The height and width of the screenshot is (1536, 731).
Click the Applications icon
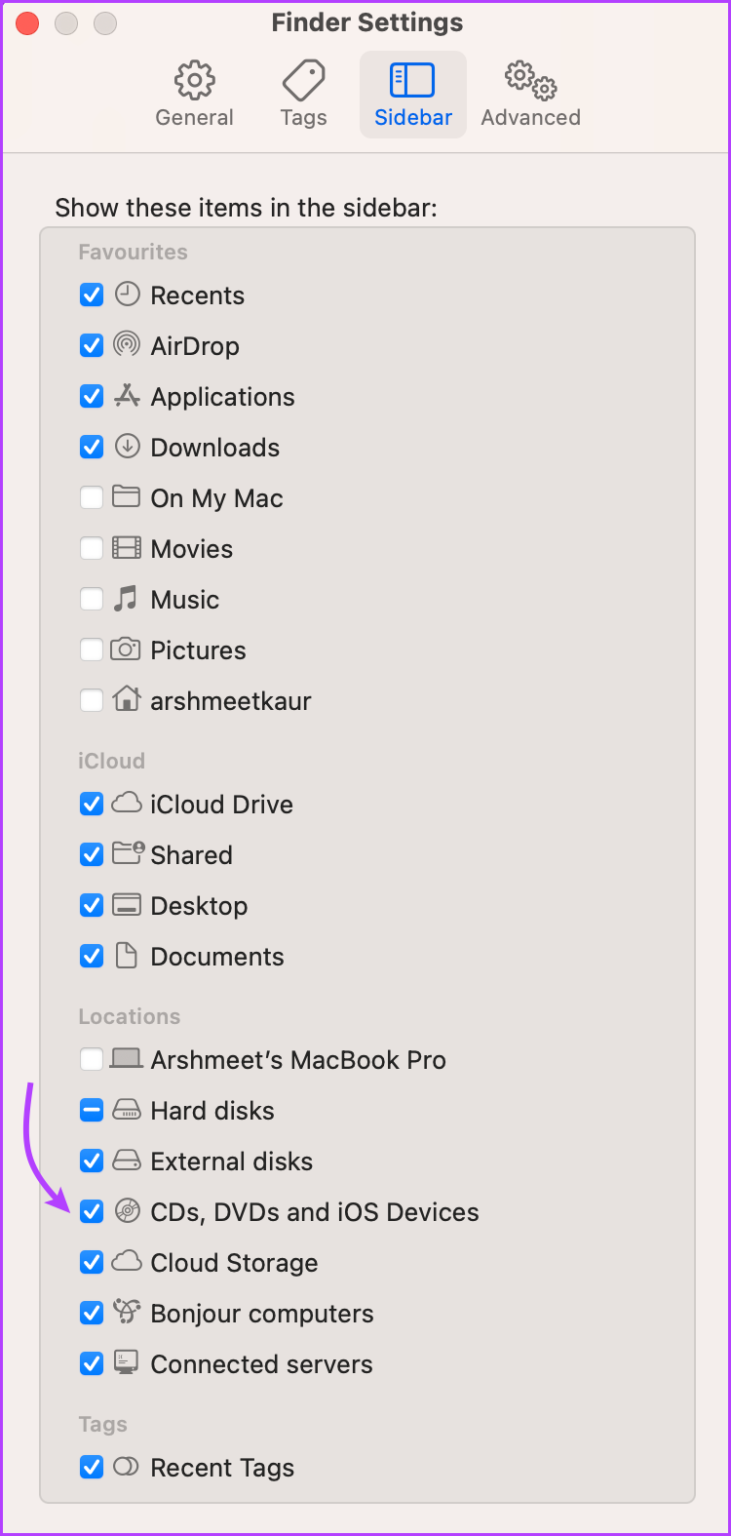pyautogui.click(x=127, y=396)
